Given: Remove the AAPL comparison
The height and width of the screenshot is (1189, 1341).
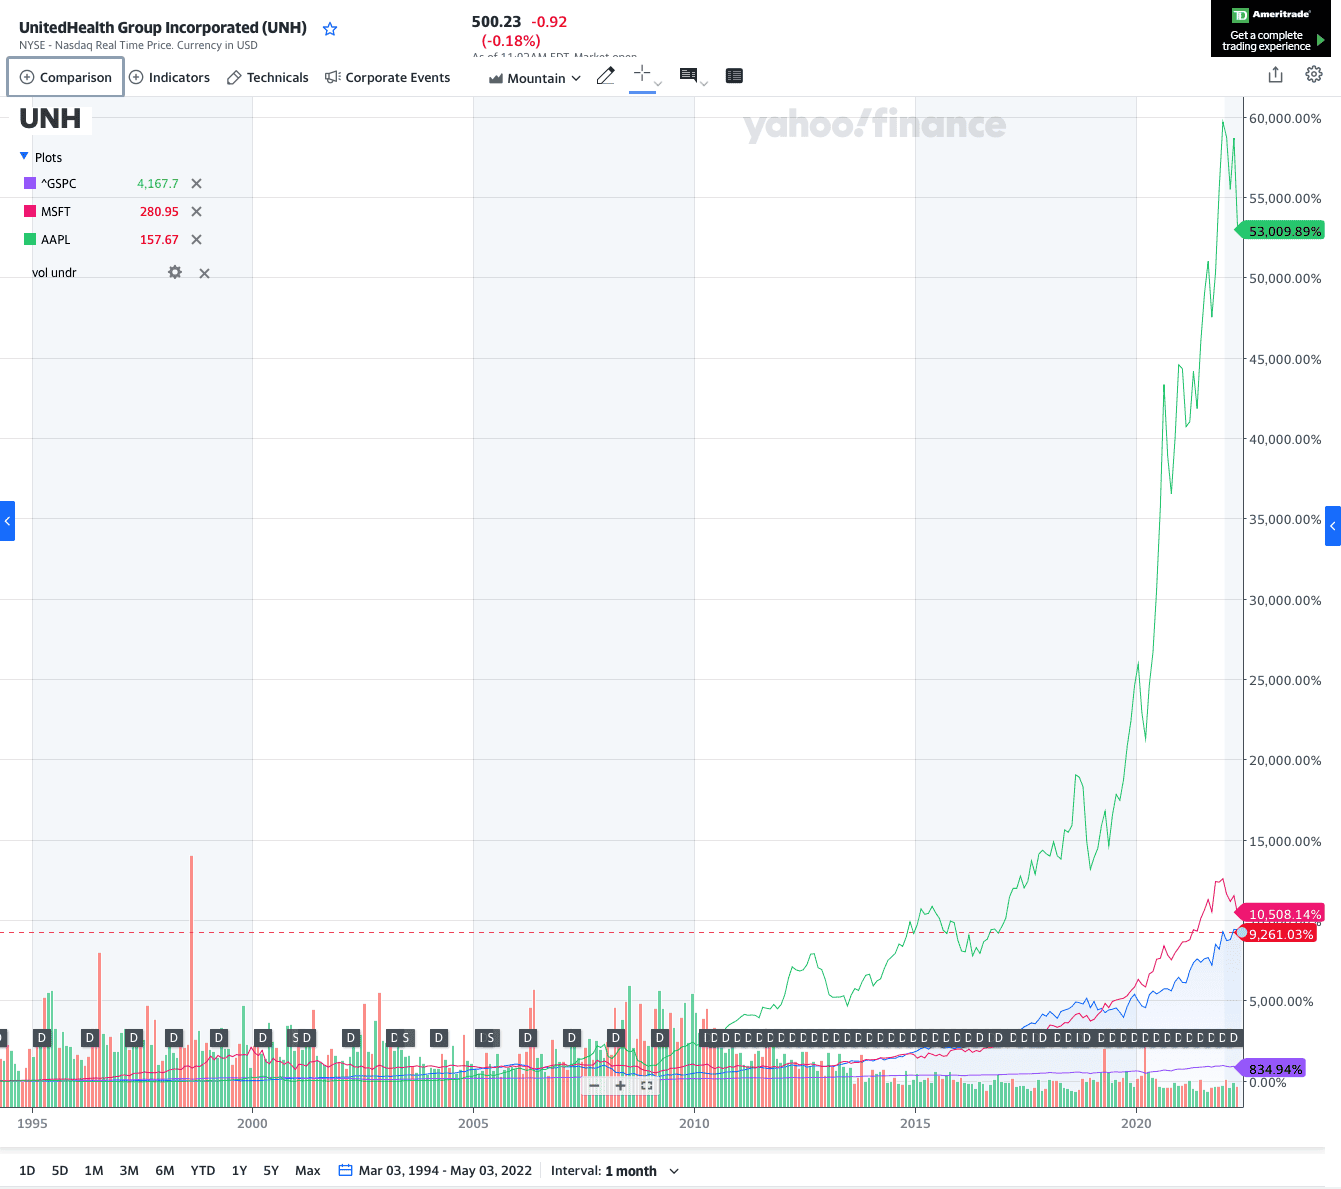Looking at the screenshot, I should pyautogui.click(x=196, y=239).
